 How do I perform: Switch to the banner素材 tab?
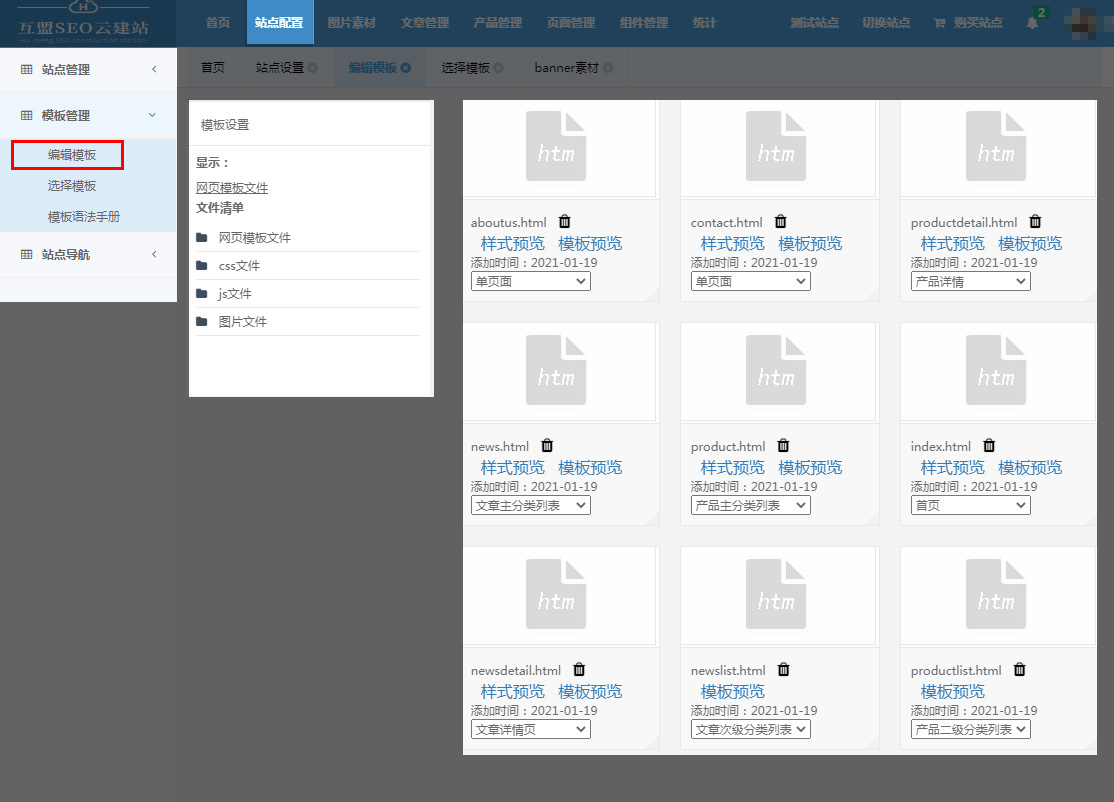coord(566,68)
